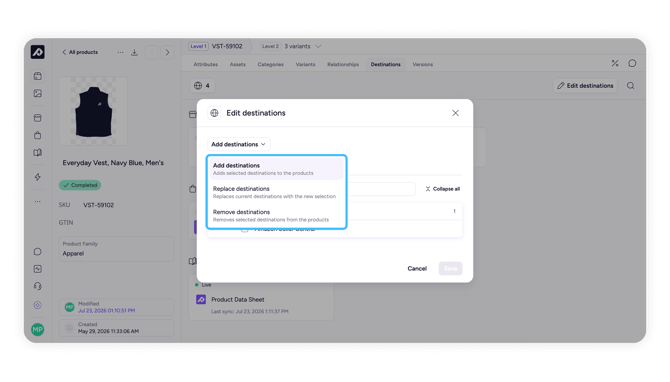Choose Remove destinations option in menu
The width and height of the screenshot is (670, 382).
[276, 215]
